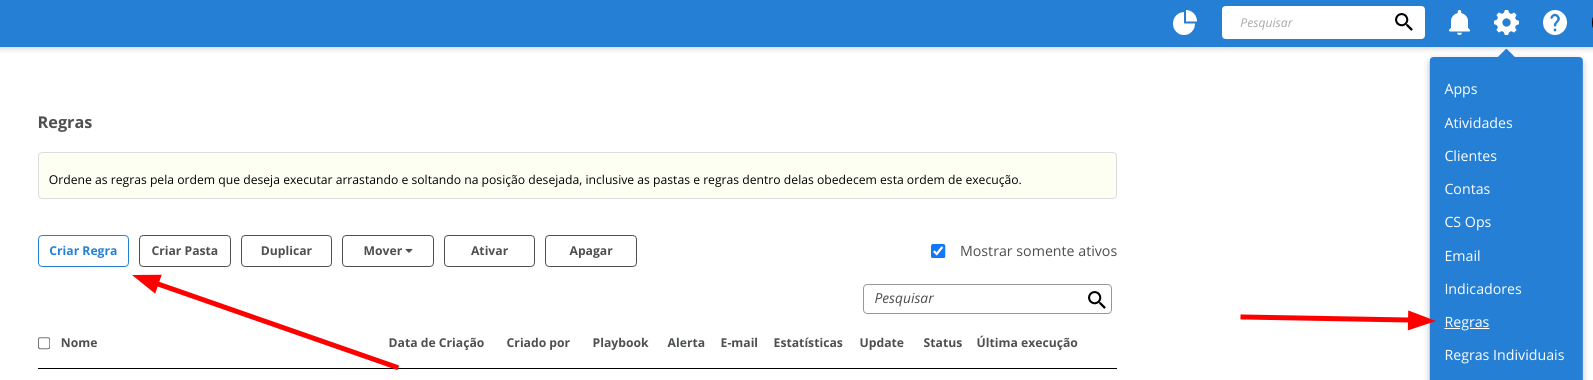Click the magnifier in top search bar
The width and height of the screenshot is (1593, 380).
(x=1403, y=22)
